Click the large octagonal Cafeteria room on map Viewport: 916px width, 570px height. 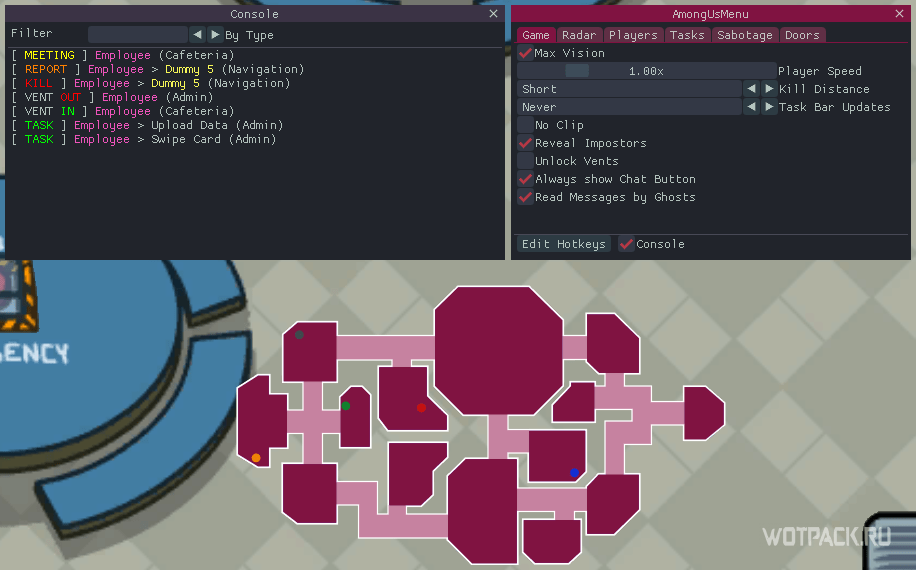coord(498,350)
